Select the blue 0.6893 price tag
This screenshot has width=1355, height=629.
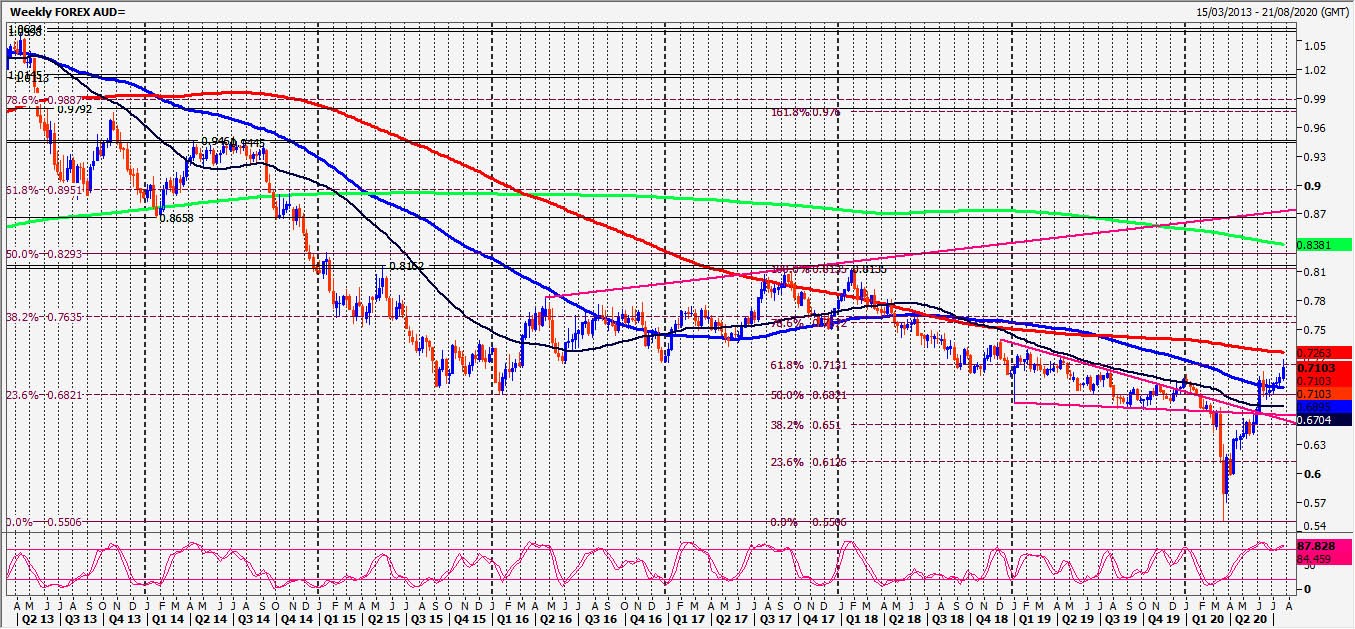pos(1323,407)
